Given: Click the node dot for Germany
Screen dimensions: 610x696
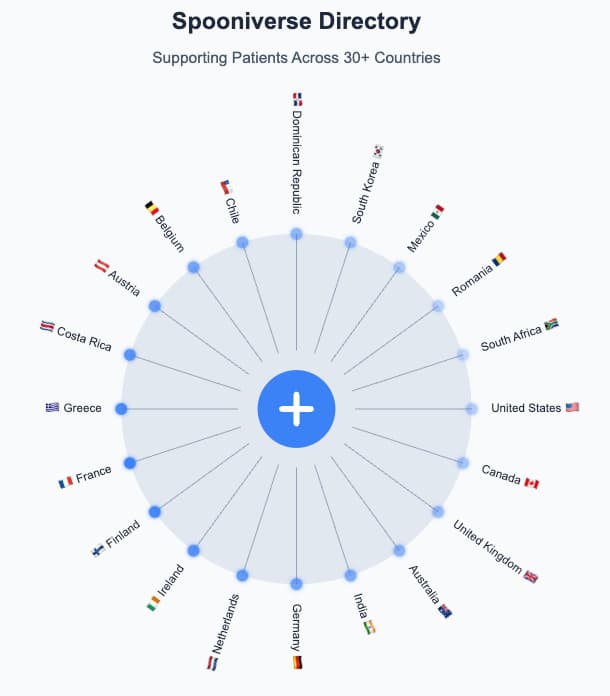Looking at the screenshot, I should [296, 584].
